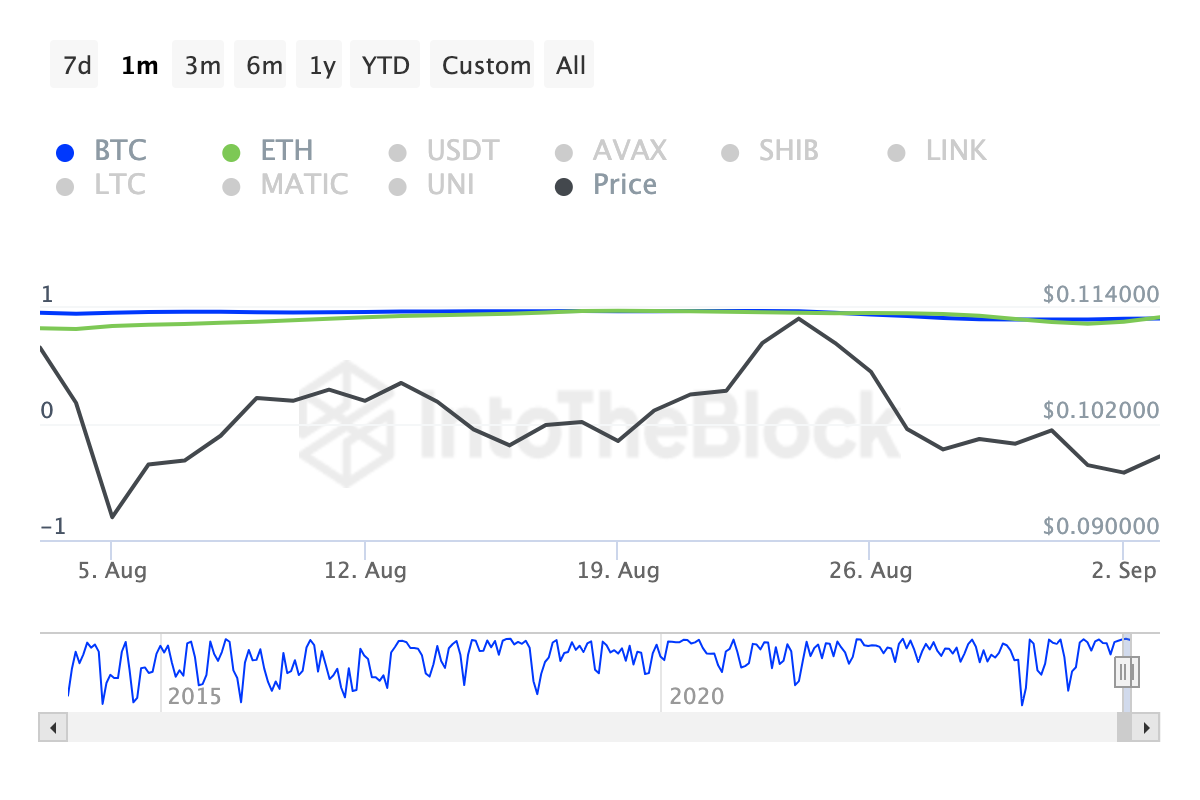This screenshot has height=800, width=1200.
Task: Toggle the Price series off
Action: coord(564,185)
